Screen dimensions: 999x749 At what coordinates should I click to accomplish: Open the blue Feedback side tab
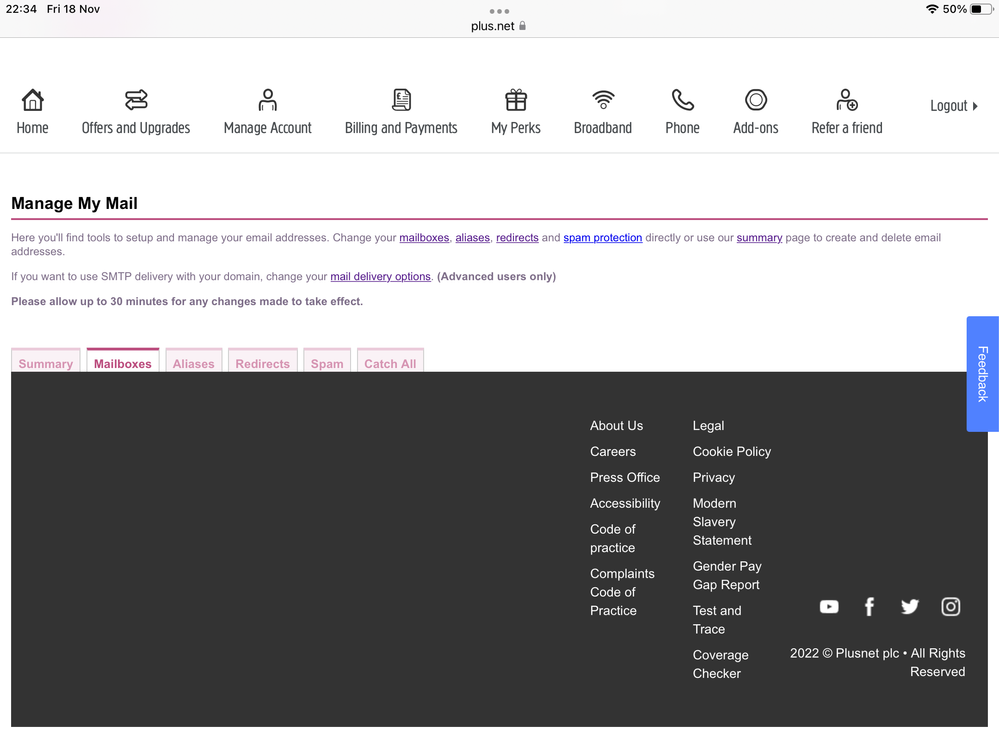(x=982, y=374)
